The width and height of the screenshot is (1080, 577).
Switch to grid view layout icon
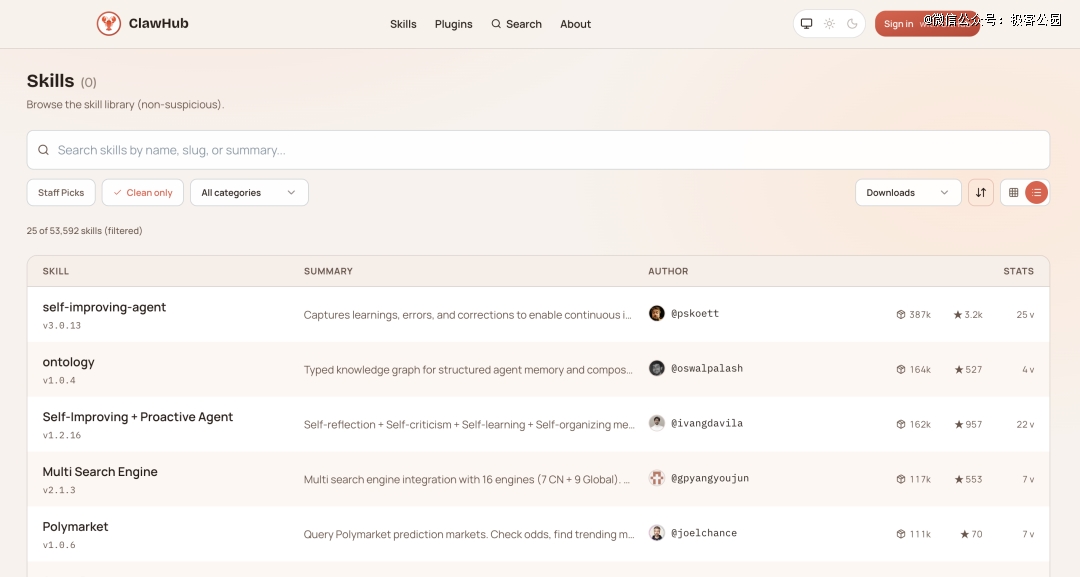click(1013, 193)
